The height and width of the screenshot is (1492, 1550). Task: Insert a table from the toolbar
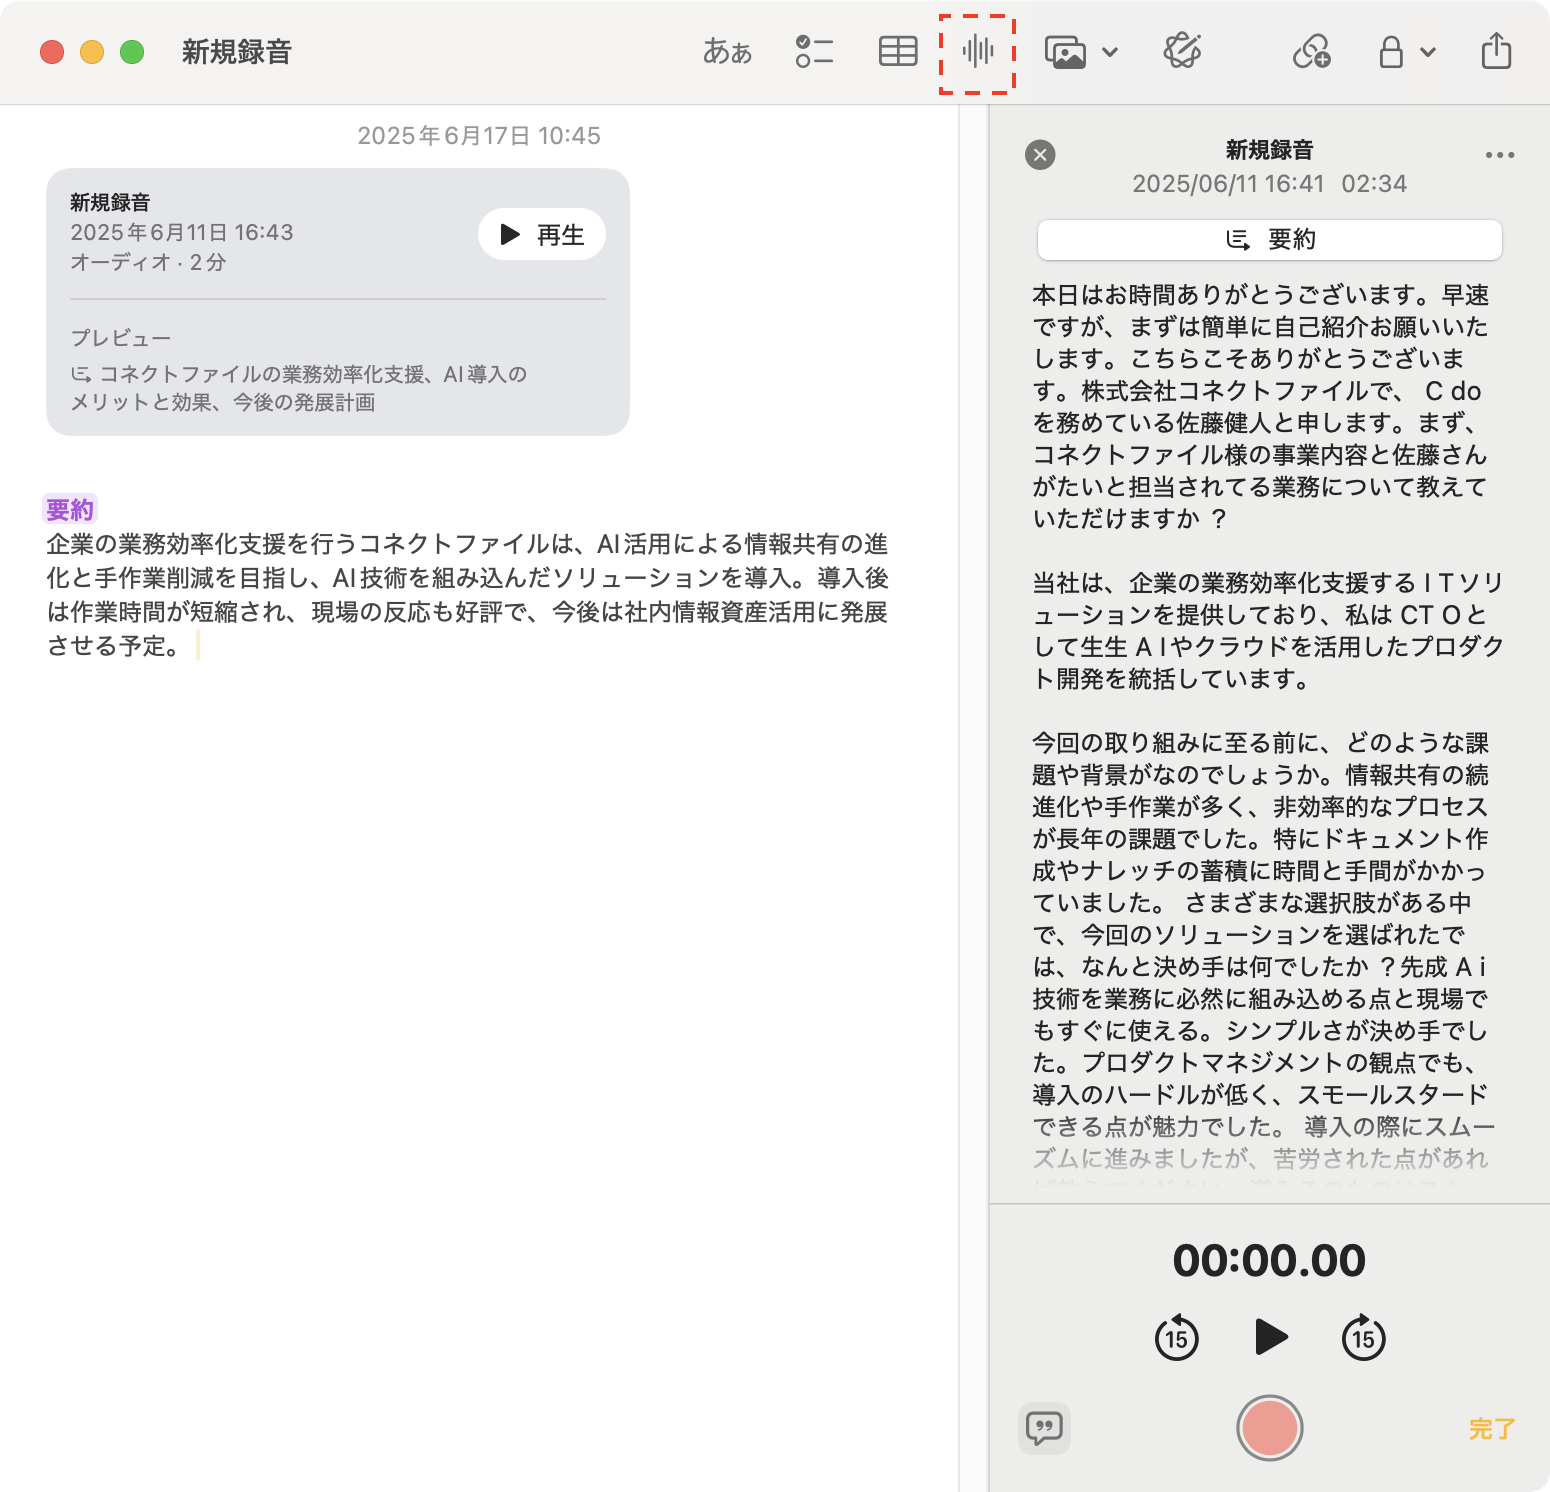click(x=897, y=52)
